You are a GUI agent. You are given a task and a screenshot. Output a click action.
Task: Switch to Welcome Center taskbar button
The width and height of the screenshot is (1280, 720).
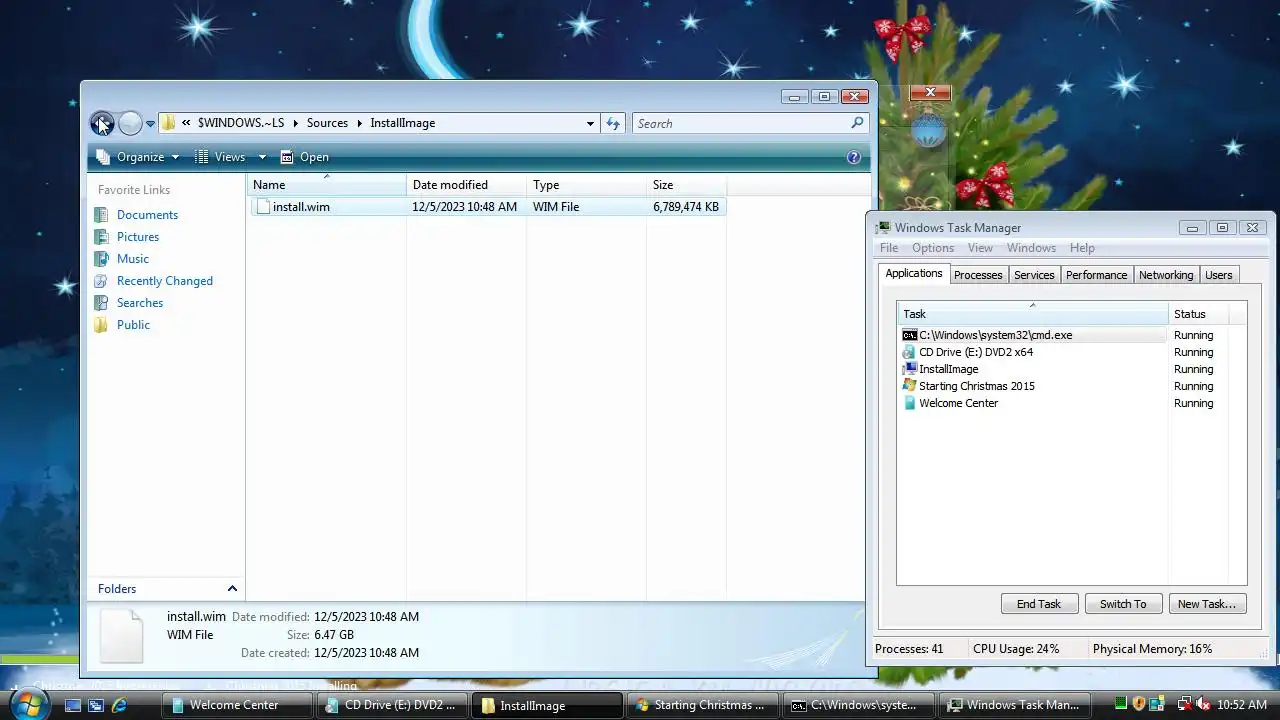point(238,705)
